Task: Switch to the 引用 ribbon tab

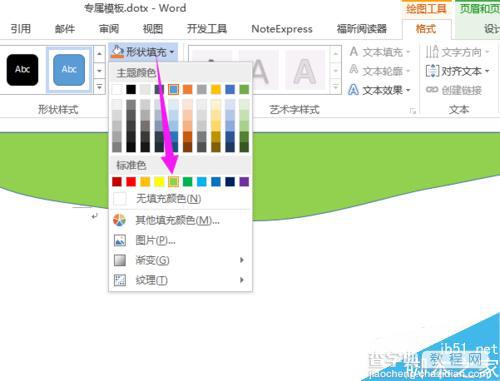Action: pyautogui.click(x=20, y=29)
